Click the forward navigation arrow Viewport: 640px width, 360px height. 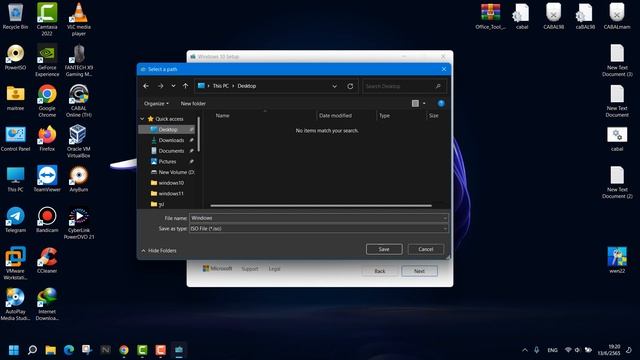160,86
